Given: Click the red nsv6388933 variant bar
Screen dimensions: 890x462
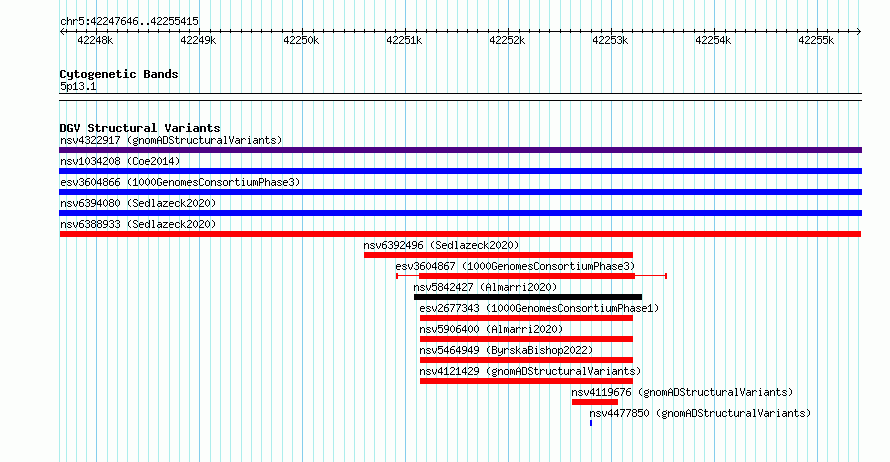Looking at the screenshot, I should point(460,234).
